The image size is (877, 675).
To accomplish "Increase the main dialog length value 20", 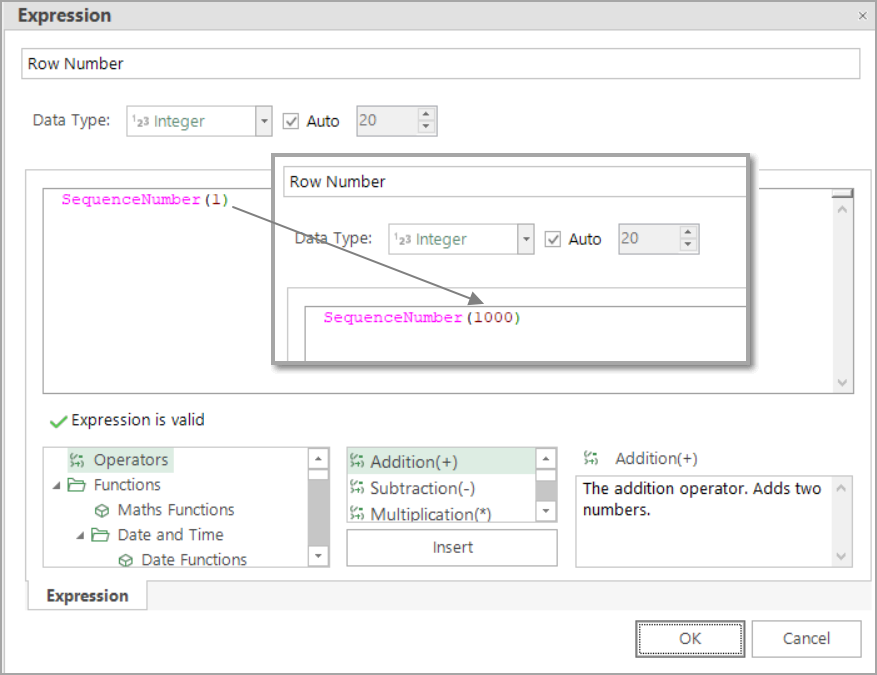I will pyautogui.click(x=426, y=114).
